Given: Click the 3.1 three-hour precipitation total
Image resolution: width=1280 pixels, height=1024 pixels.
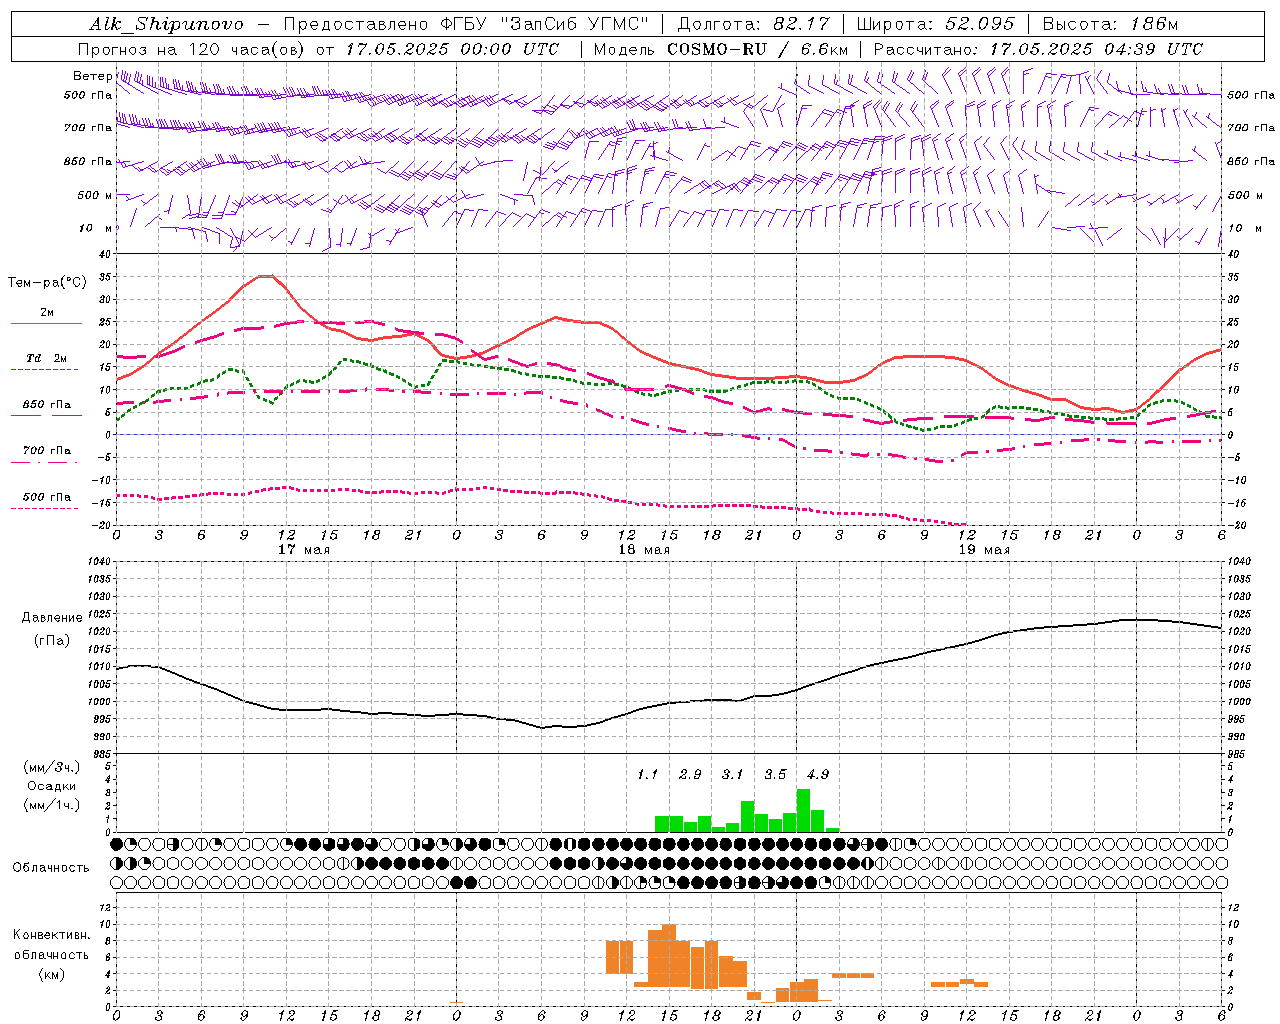Looking at the screenshot, I should coord(733,774).
